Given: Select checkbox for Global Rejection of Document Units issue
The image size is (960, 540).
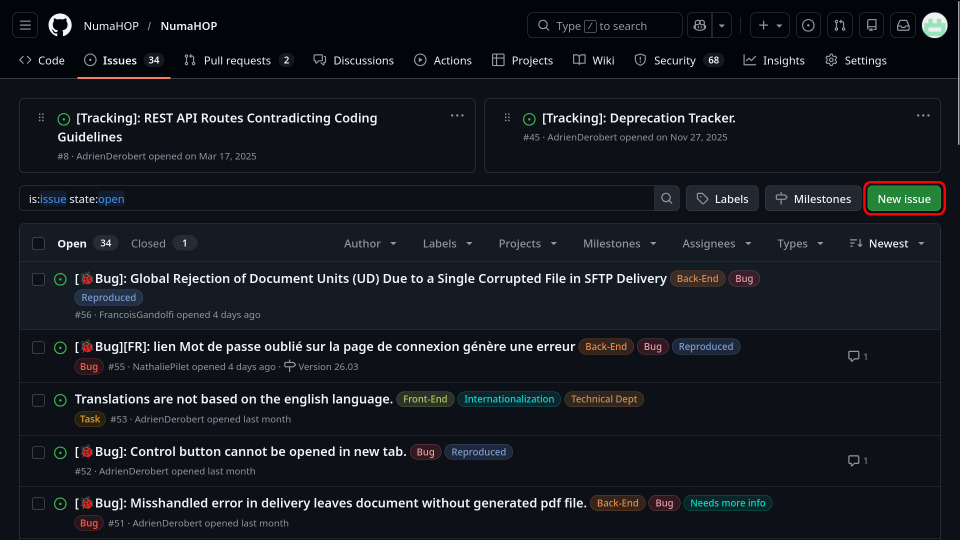Looking at the screenshot, I should [x=38, y=279].
